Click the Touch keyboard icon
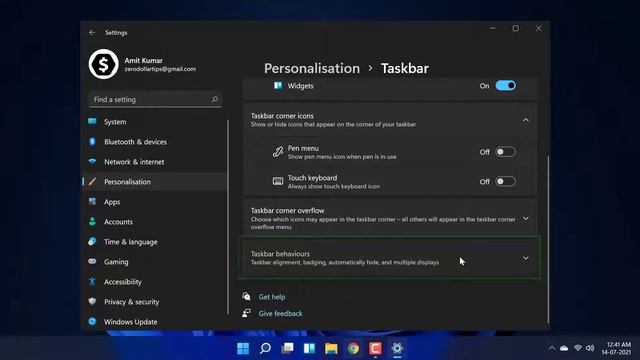The width and height of the screenshot is (640, 360). (x=278, y=181)
